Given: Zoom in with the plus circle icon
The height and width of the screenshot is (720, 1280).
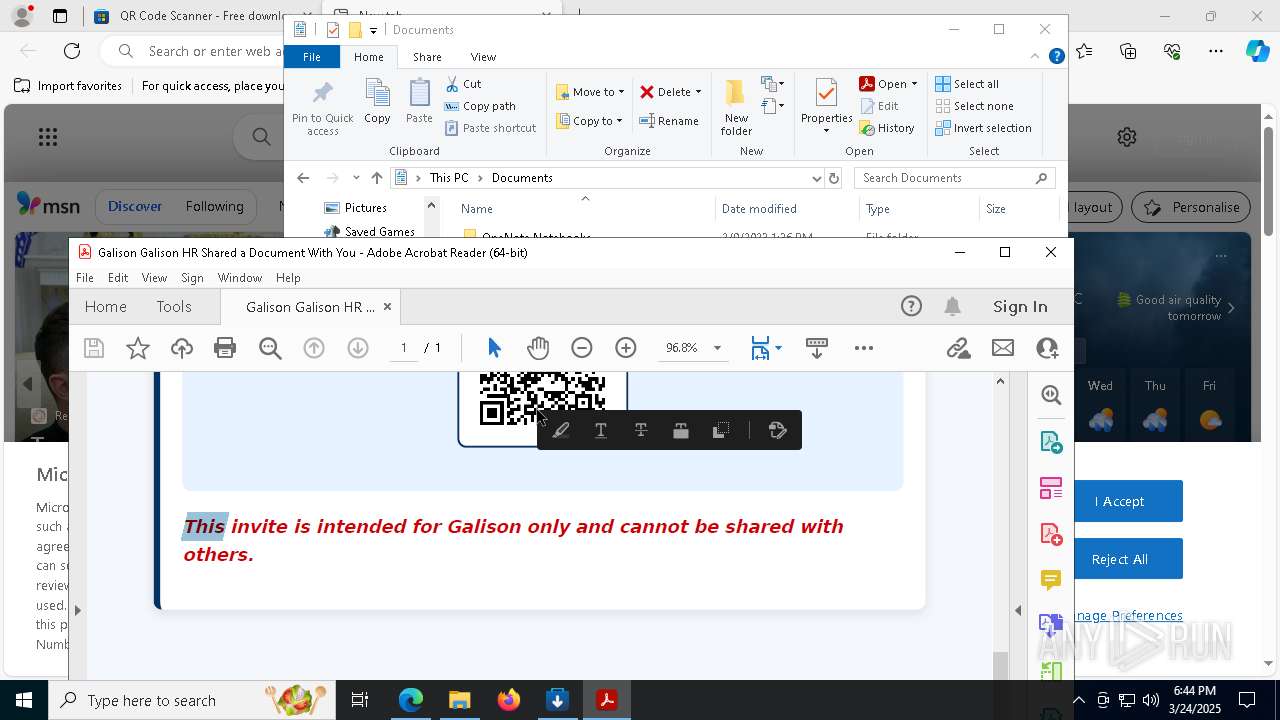Looking at the screenshot, I should click(x=626, y=348).
